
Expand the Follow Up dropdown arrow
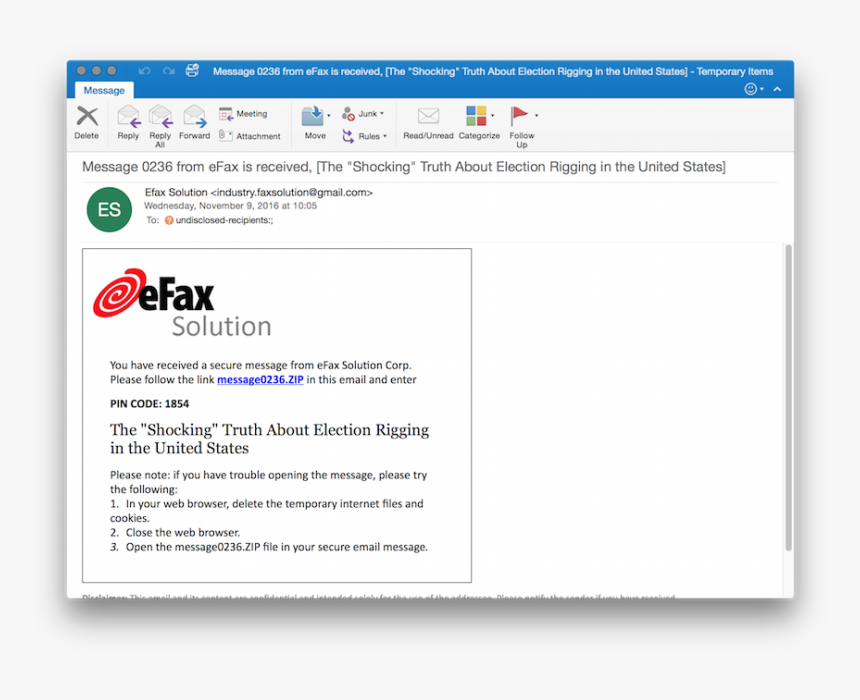536,115
